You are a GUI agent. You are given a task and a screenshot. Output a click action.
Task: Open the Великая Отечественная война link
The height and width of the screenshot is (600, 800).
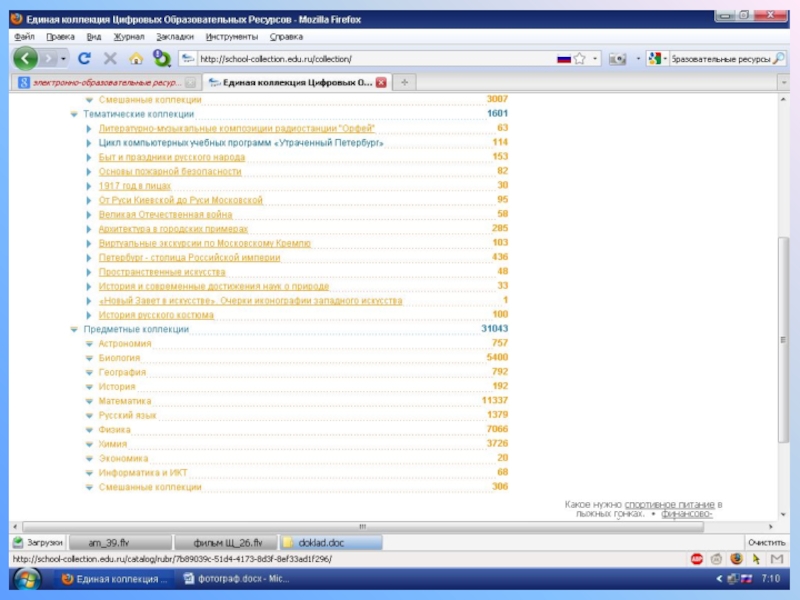coord(165,214)
